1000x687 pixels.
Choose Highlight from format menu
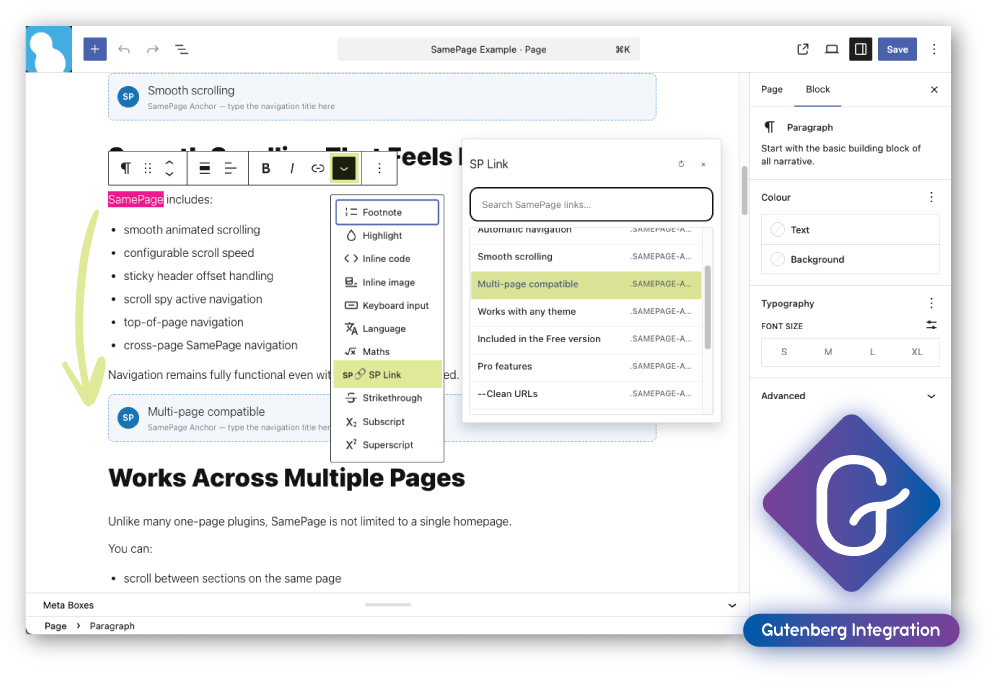[387, 235]
